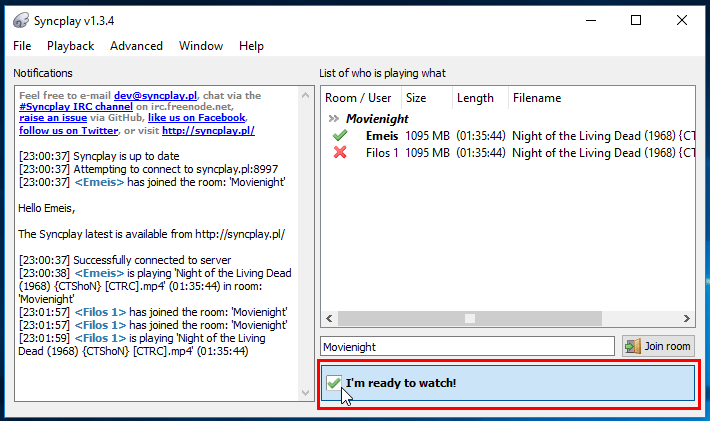Open the raise an issue link
Screen dimensions: 710x421
tap(53, 118)
